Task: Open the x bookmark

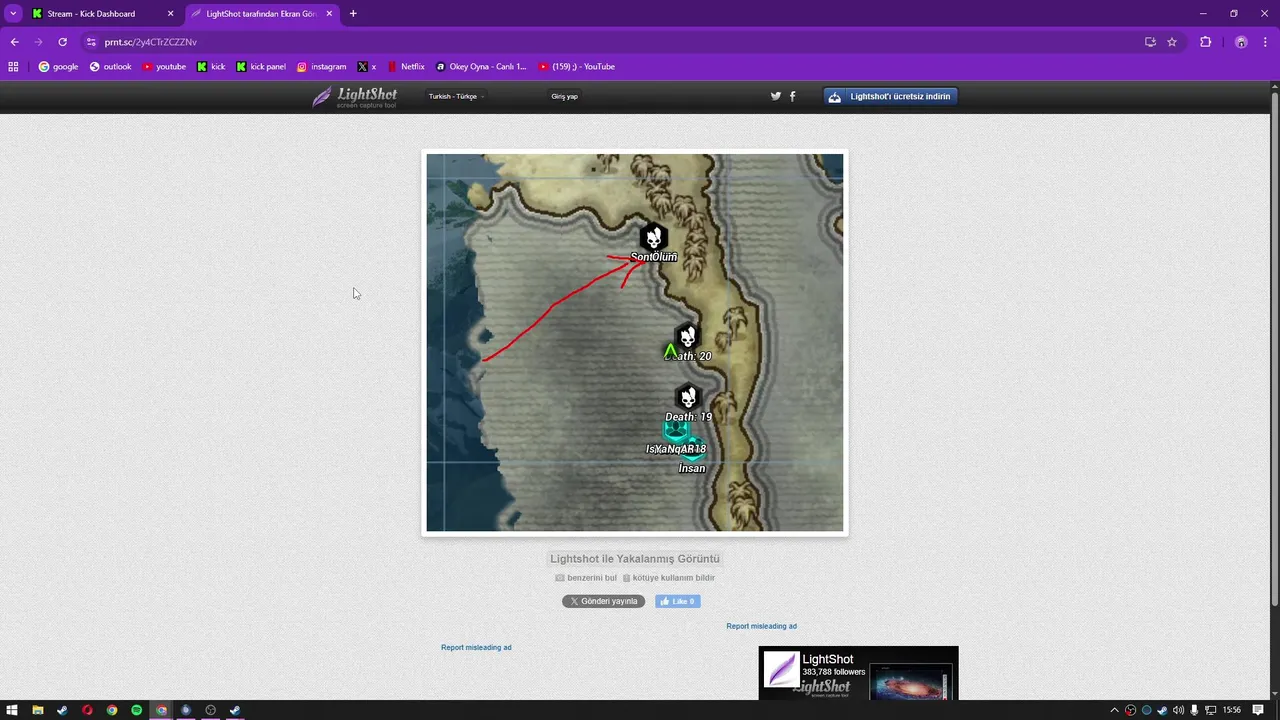Action: click(367, 67)
